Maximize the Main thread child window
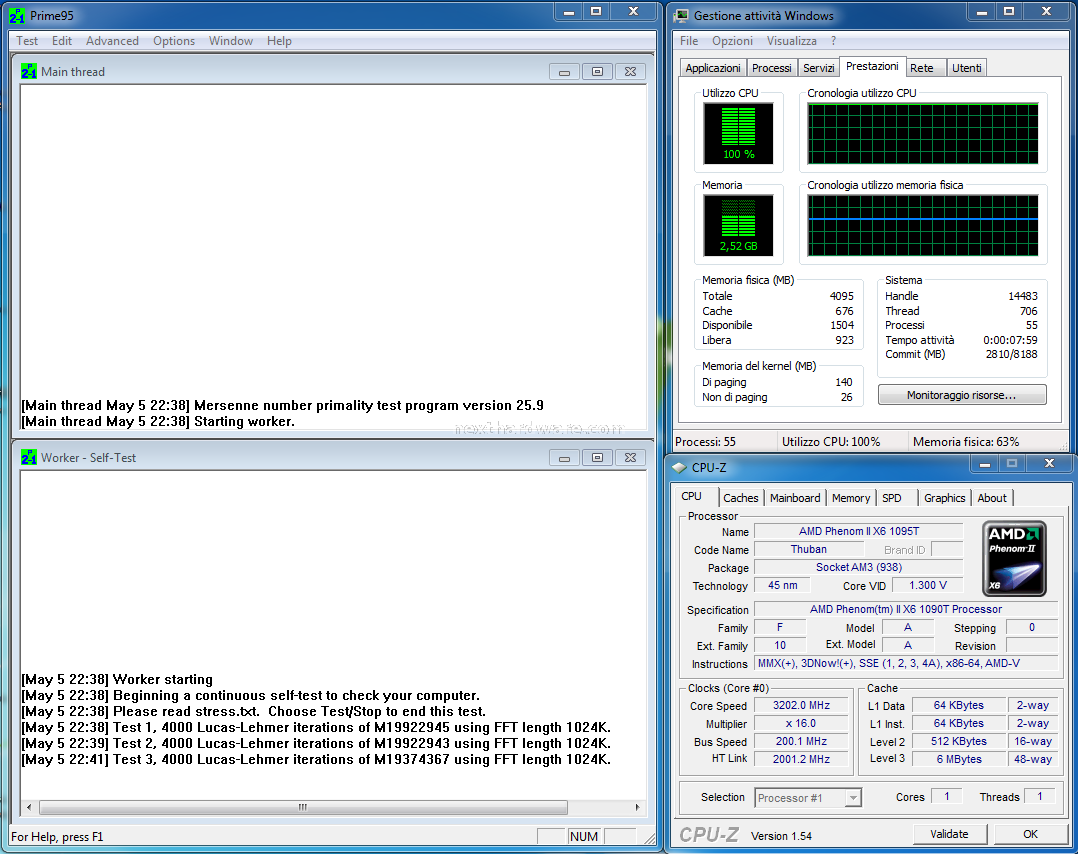This screenshot has height=854, width=1078. click(597, 72)
